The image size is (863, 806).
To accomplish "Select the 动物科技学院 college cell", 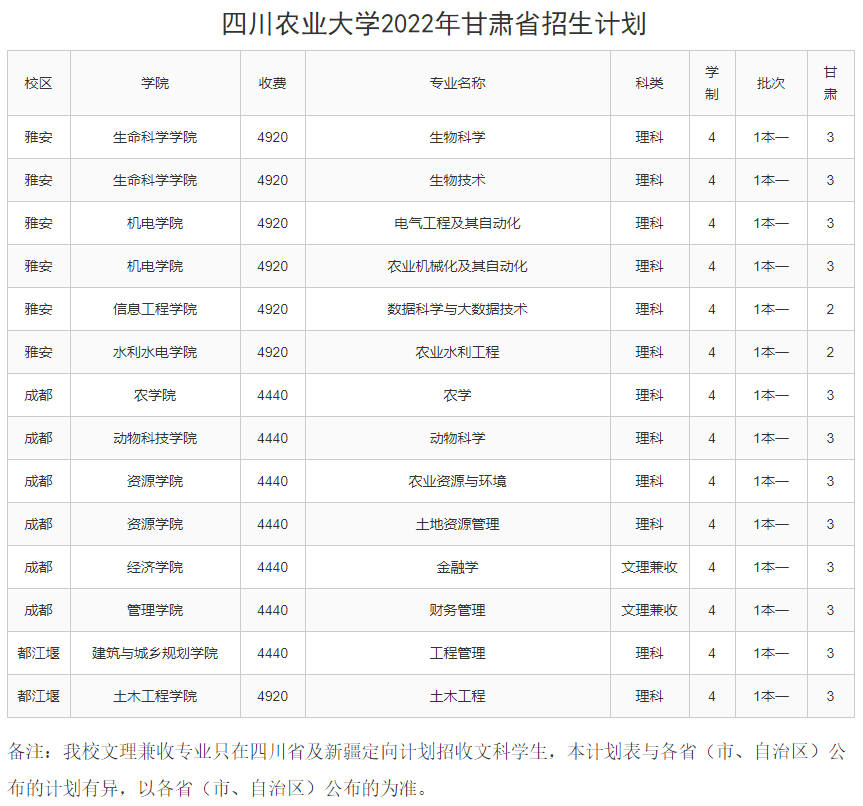I will click(x=155, y=438).
